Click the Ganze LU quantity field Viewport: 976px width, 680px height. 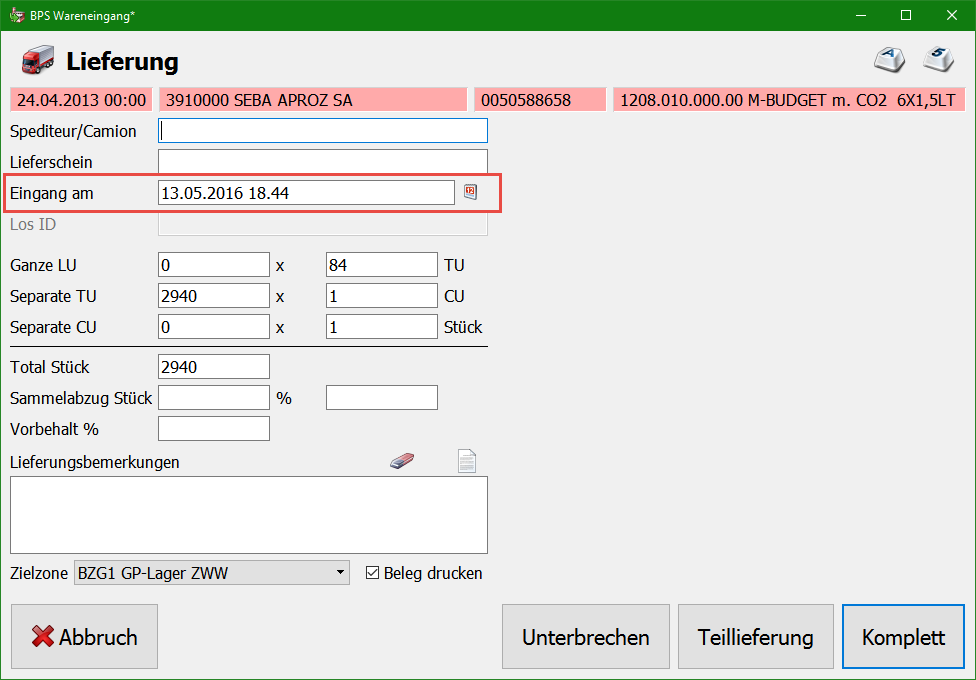point(213,265)
